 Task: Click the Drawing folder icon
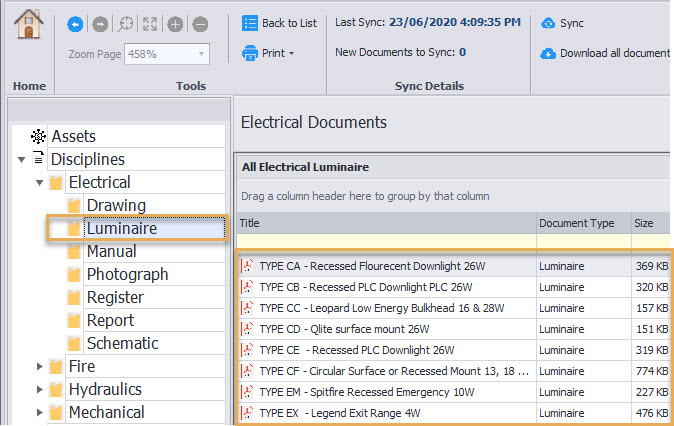click(x=74, y=205)
